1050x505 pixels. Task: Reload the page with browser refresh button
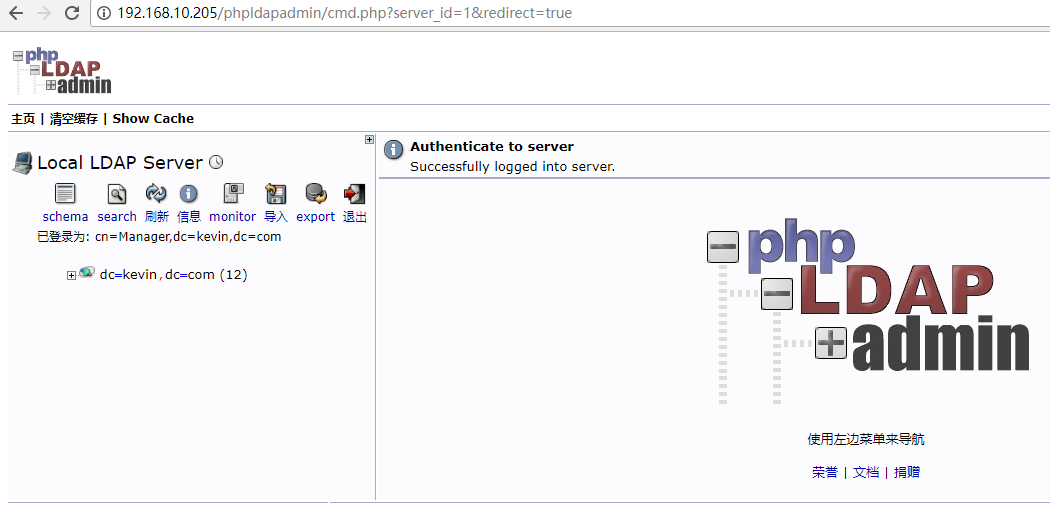tap(72, 13)
